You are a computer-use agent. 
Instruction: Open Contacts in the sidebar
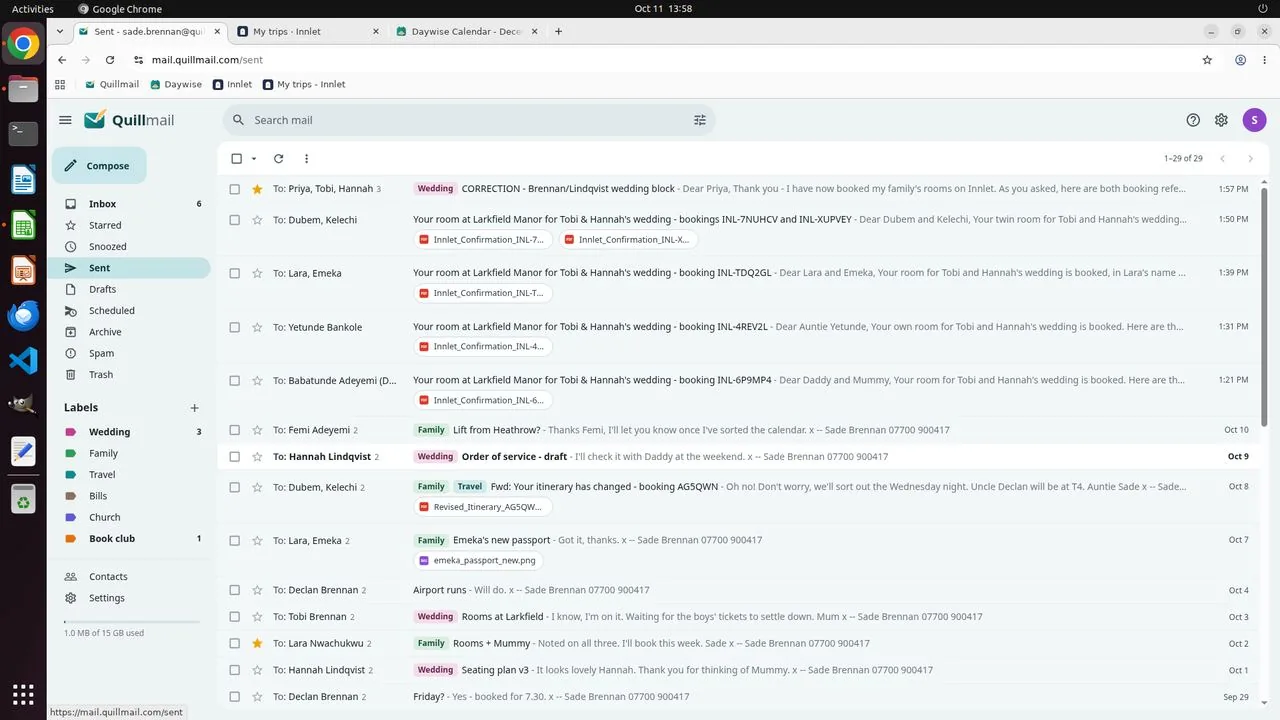pos(130,576)
